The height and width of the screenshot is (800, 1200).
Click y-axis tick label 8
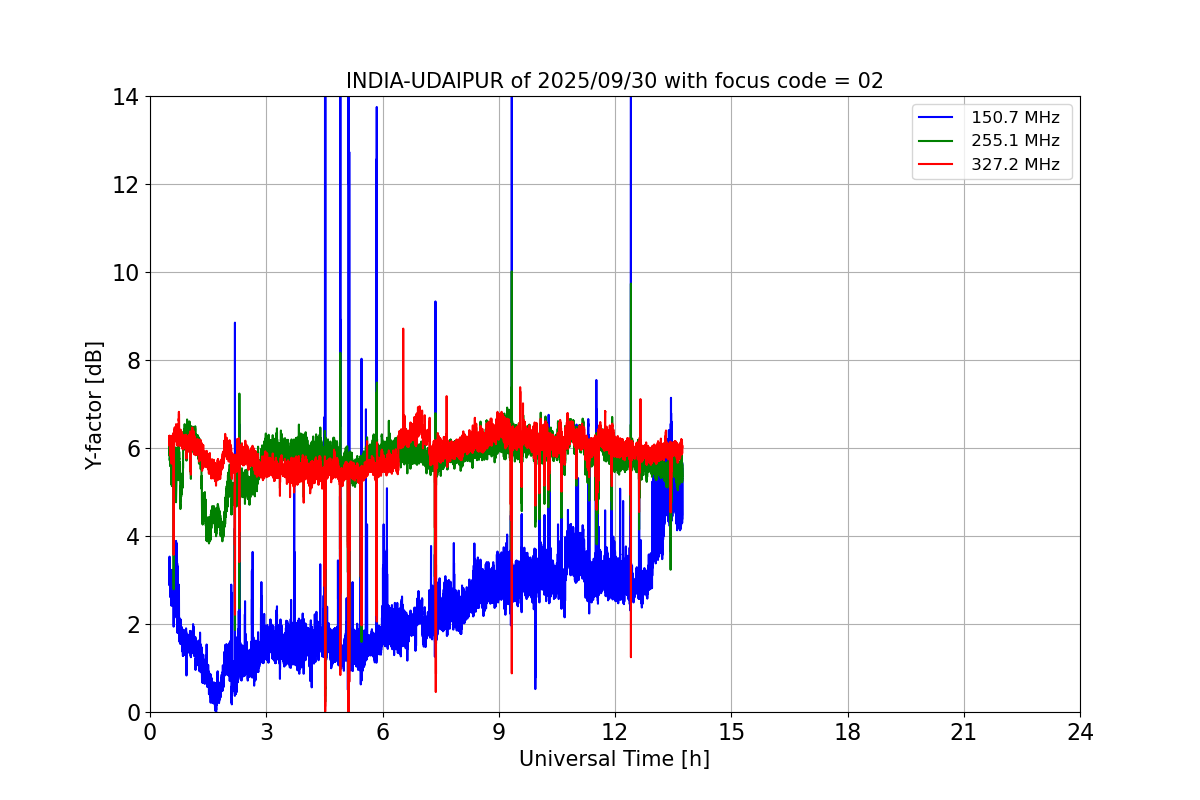tap(131, 361)
